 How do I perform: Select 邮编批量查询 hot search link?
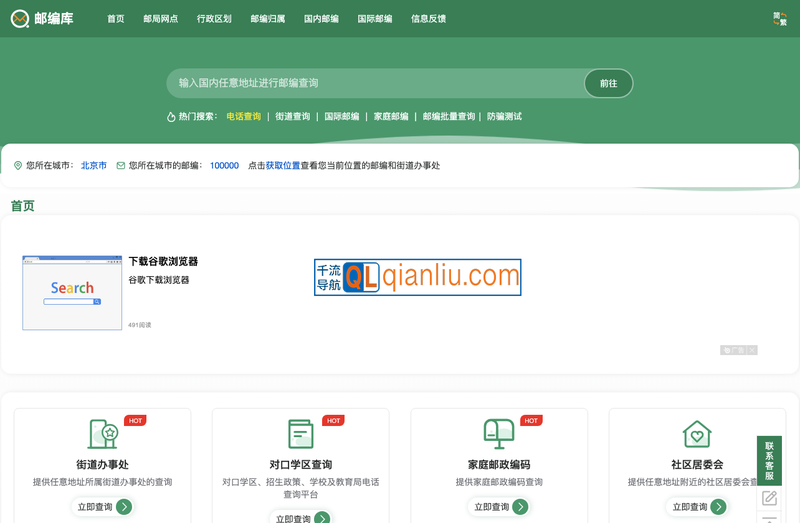click(449, 117)
